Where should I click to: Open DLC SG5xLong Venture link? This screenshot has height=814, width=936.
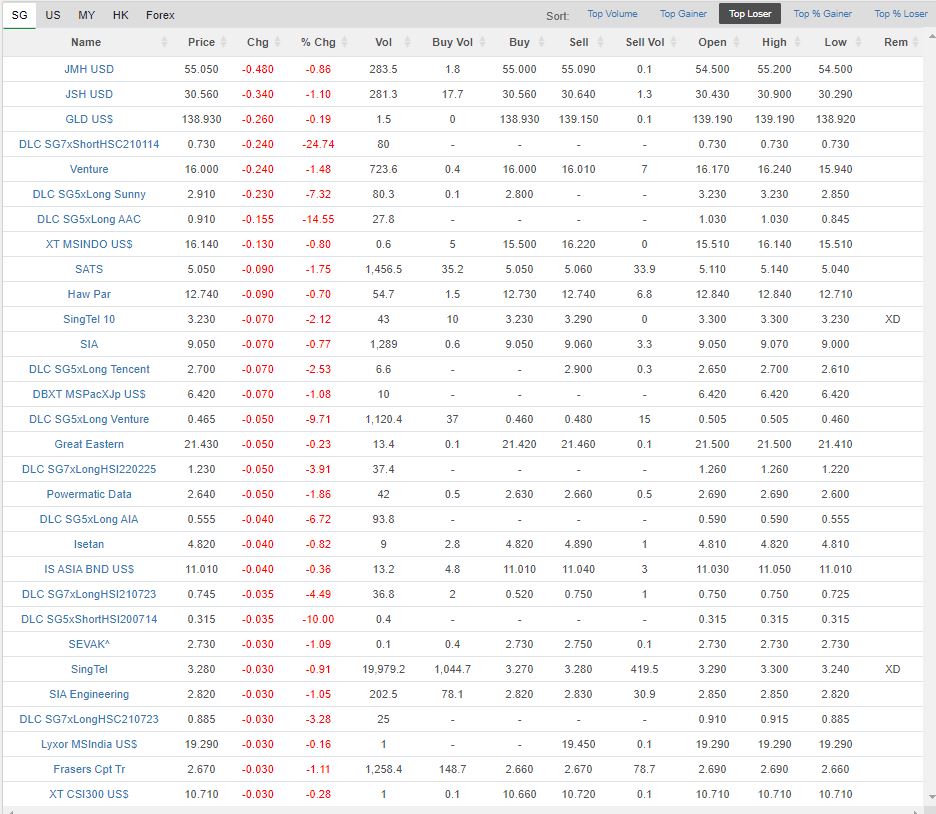tap(89, 420)
